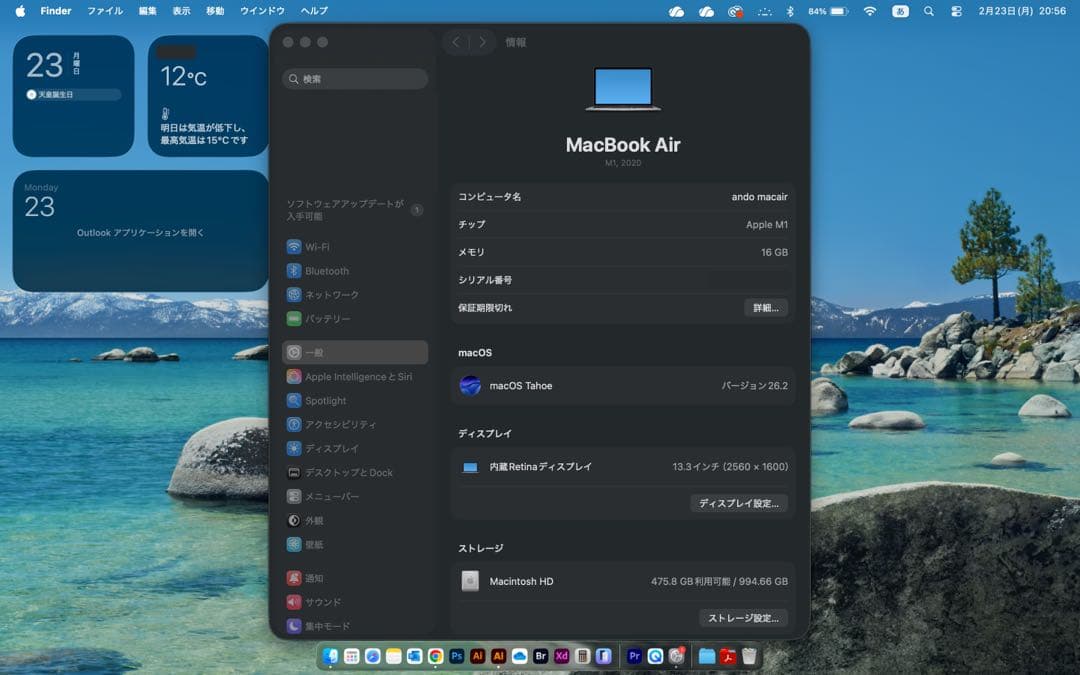Open Apple Intelligence と Siri settings
This screenshot has height=675, width=1080.
tap(355, 377)
